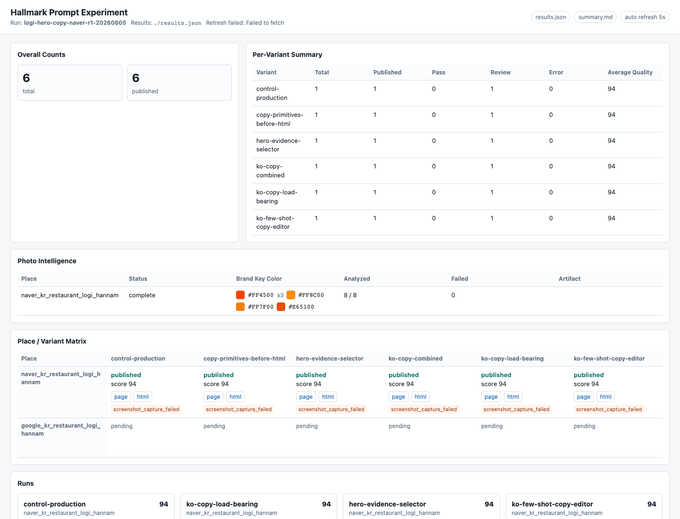This screenshot has width=680, height=519.
Task: Click the Refresh failed: Failed to fetch message
Action: (245, 23)
